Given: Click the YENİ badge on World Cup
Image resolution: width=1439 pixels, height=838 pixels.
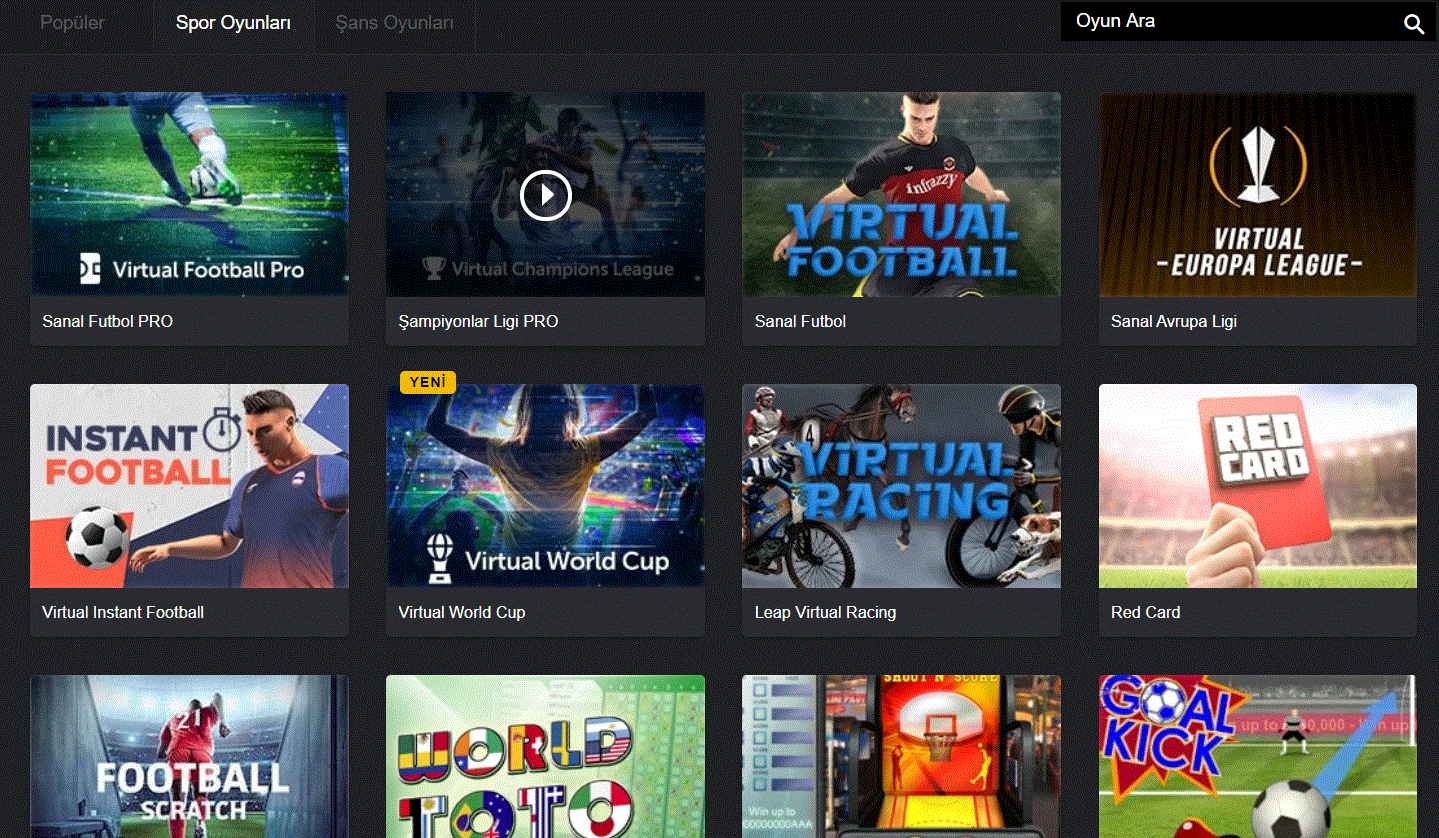Looking at the screenshot, I should [427, 382].
